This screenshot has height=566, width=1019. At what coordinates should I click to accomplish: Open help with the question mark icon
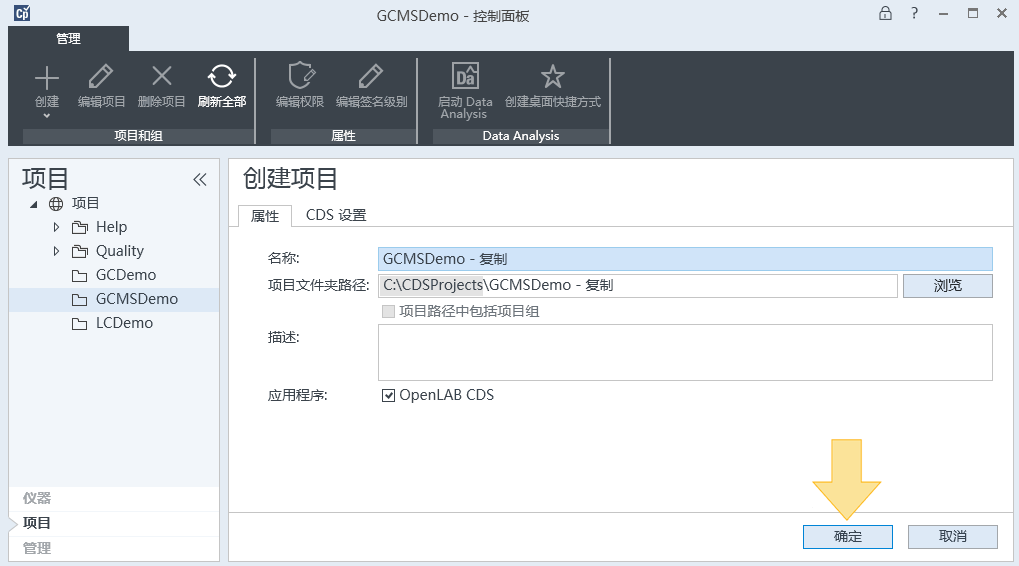click(914, 13)
